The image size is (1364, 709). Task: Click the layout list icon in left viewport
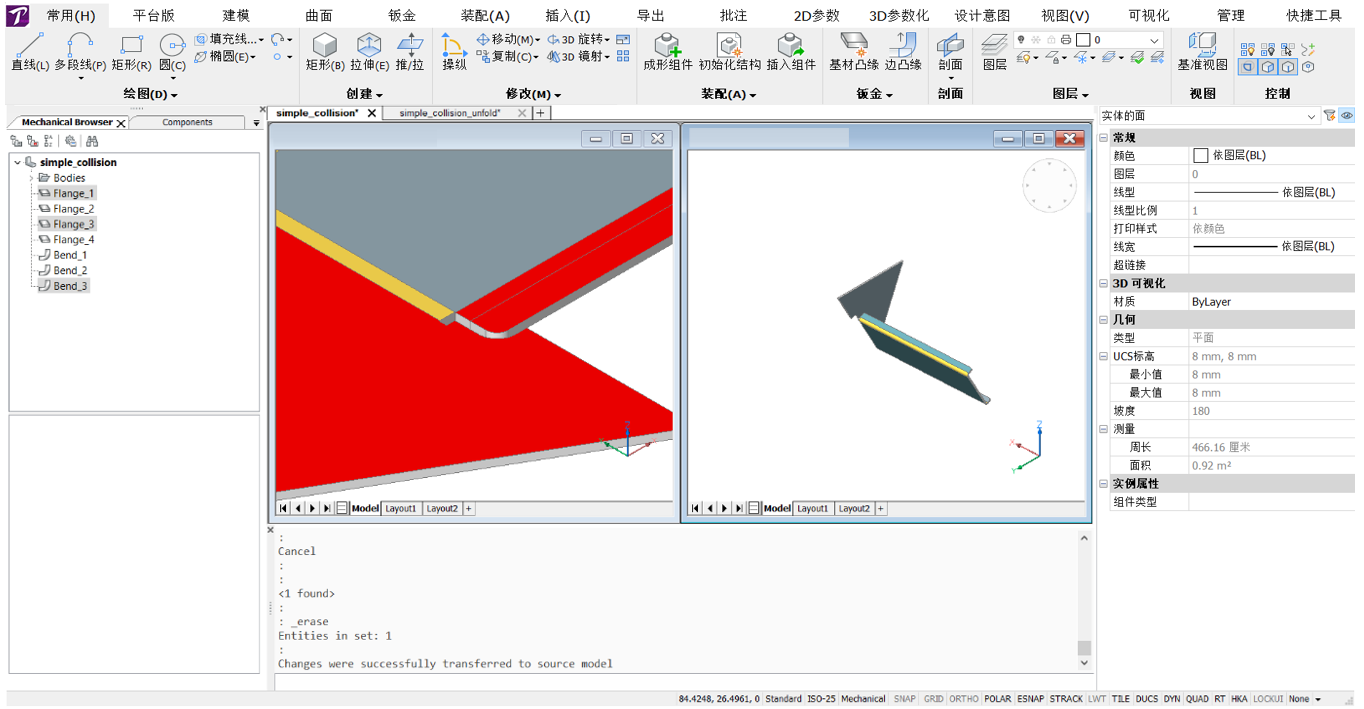pyautogui.click(x=342, y=508)
